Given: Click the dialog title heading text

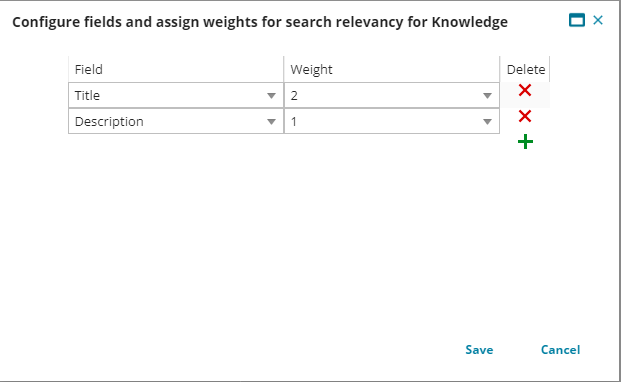Looking at the screenshot, I should click(x=260, y=22).
